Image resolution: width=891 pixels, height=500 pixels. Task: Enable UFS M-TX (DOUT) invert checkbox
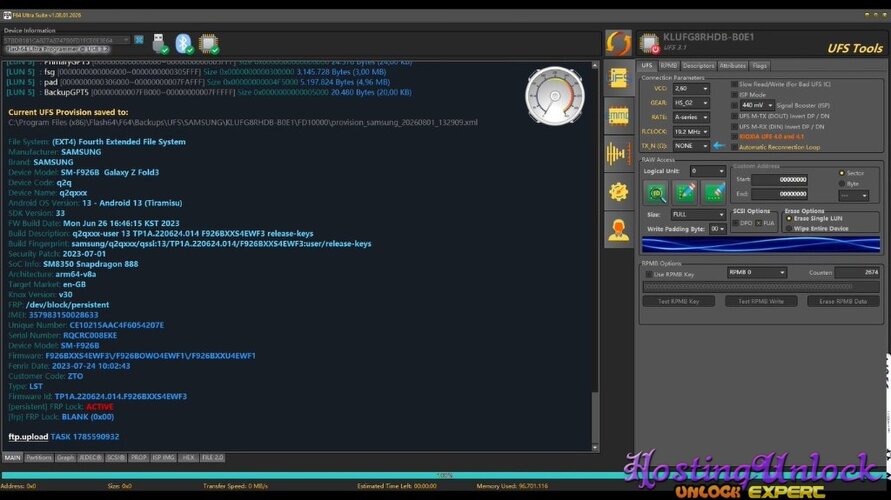pos(734,116)
